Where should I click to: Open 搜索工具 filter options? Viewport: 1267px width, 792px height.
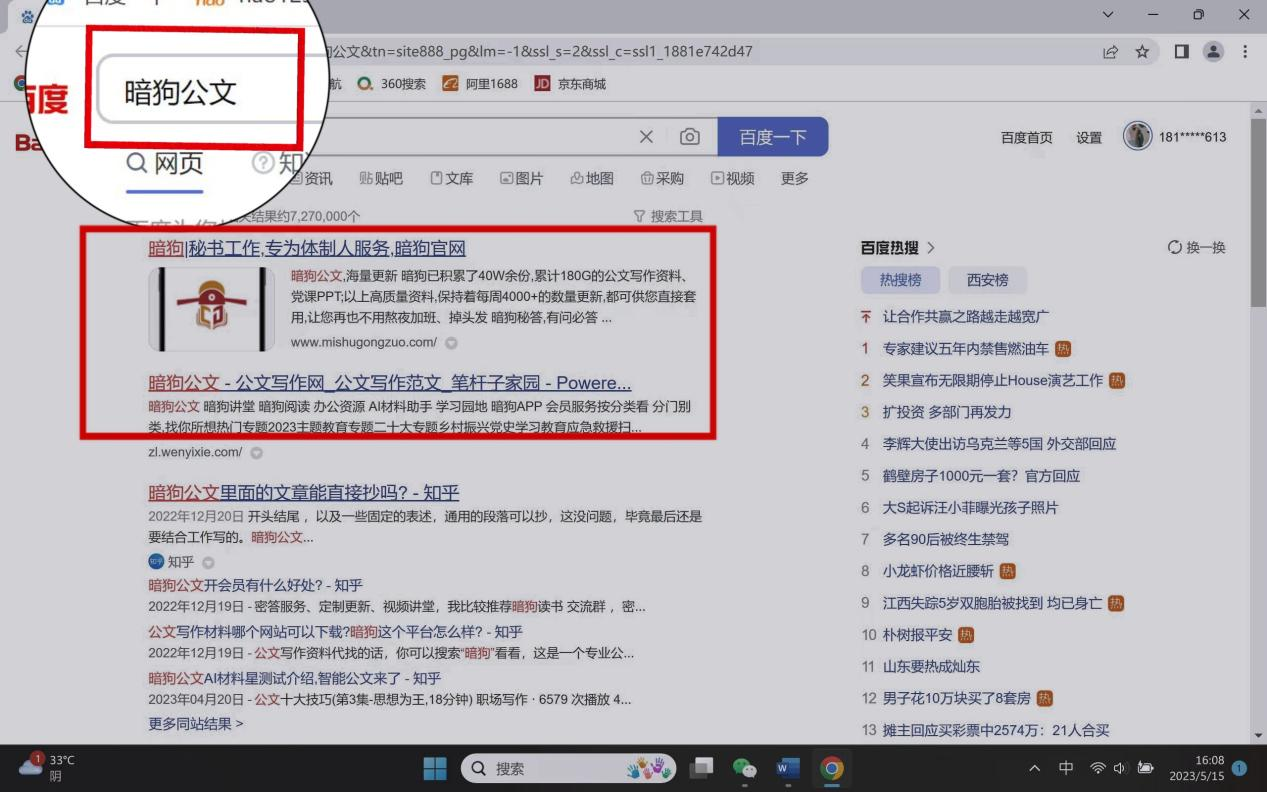tap(668, 216)
